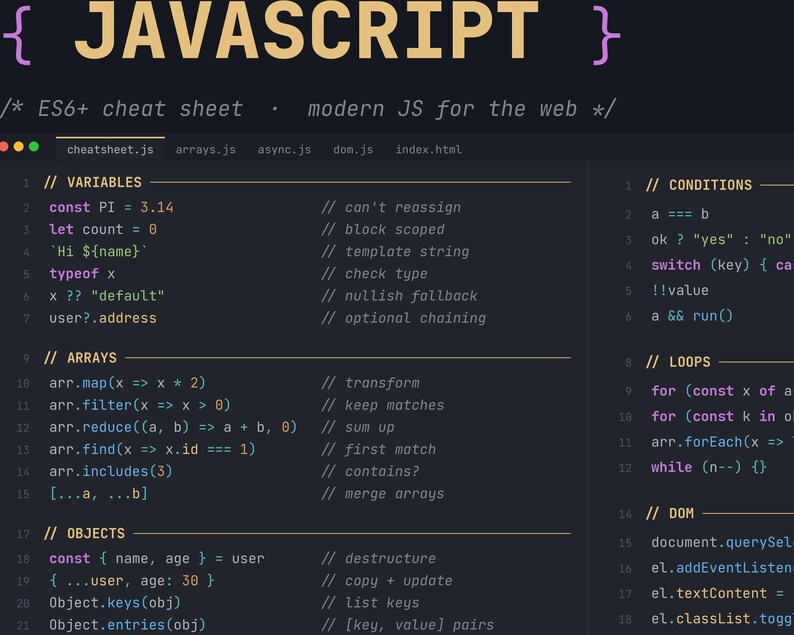Viewport: 794px width, 635px height.
Task: Click the `Hi ${name}` template string
Action: [99, 251]
